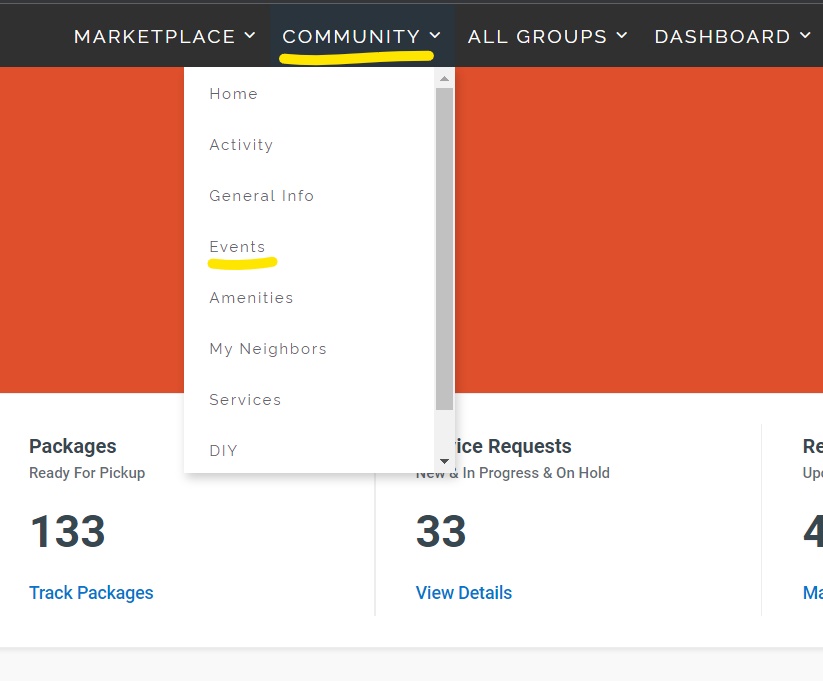Select Home from the Community dropdown
The height and width of the screenshot is (681, 823).
tap(234, 94)
